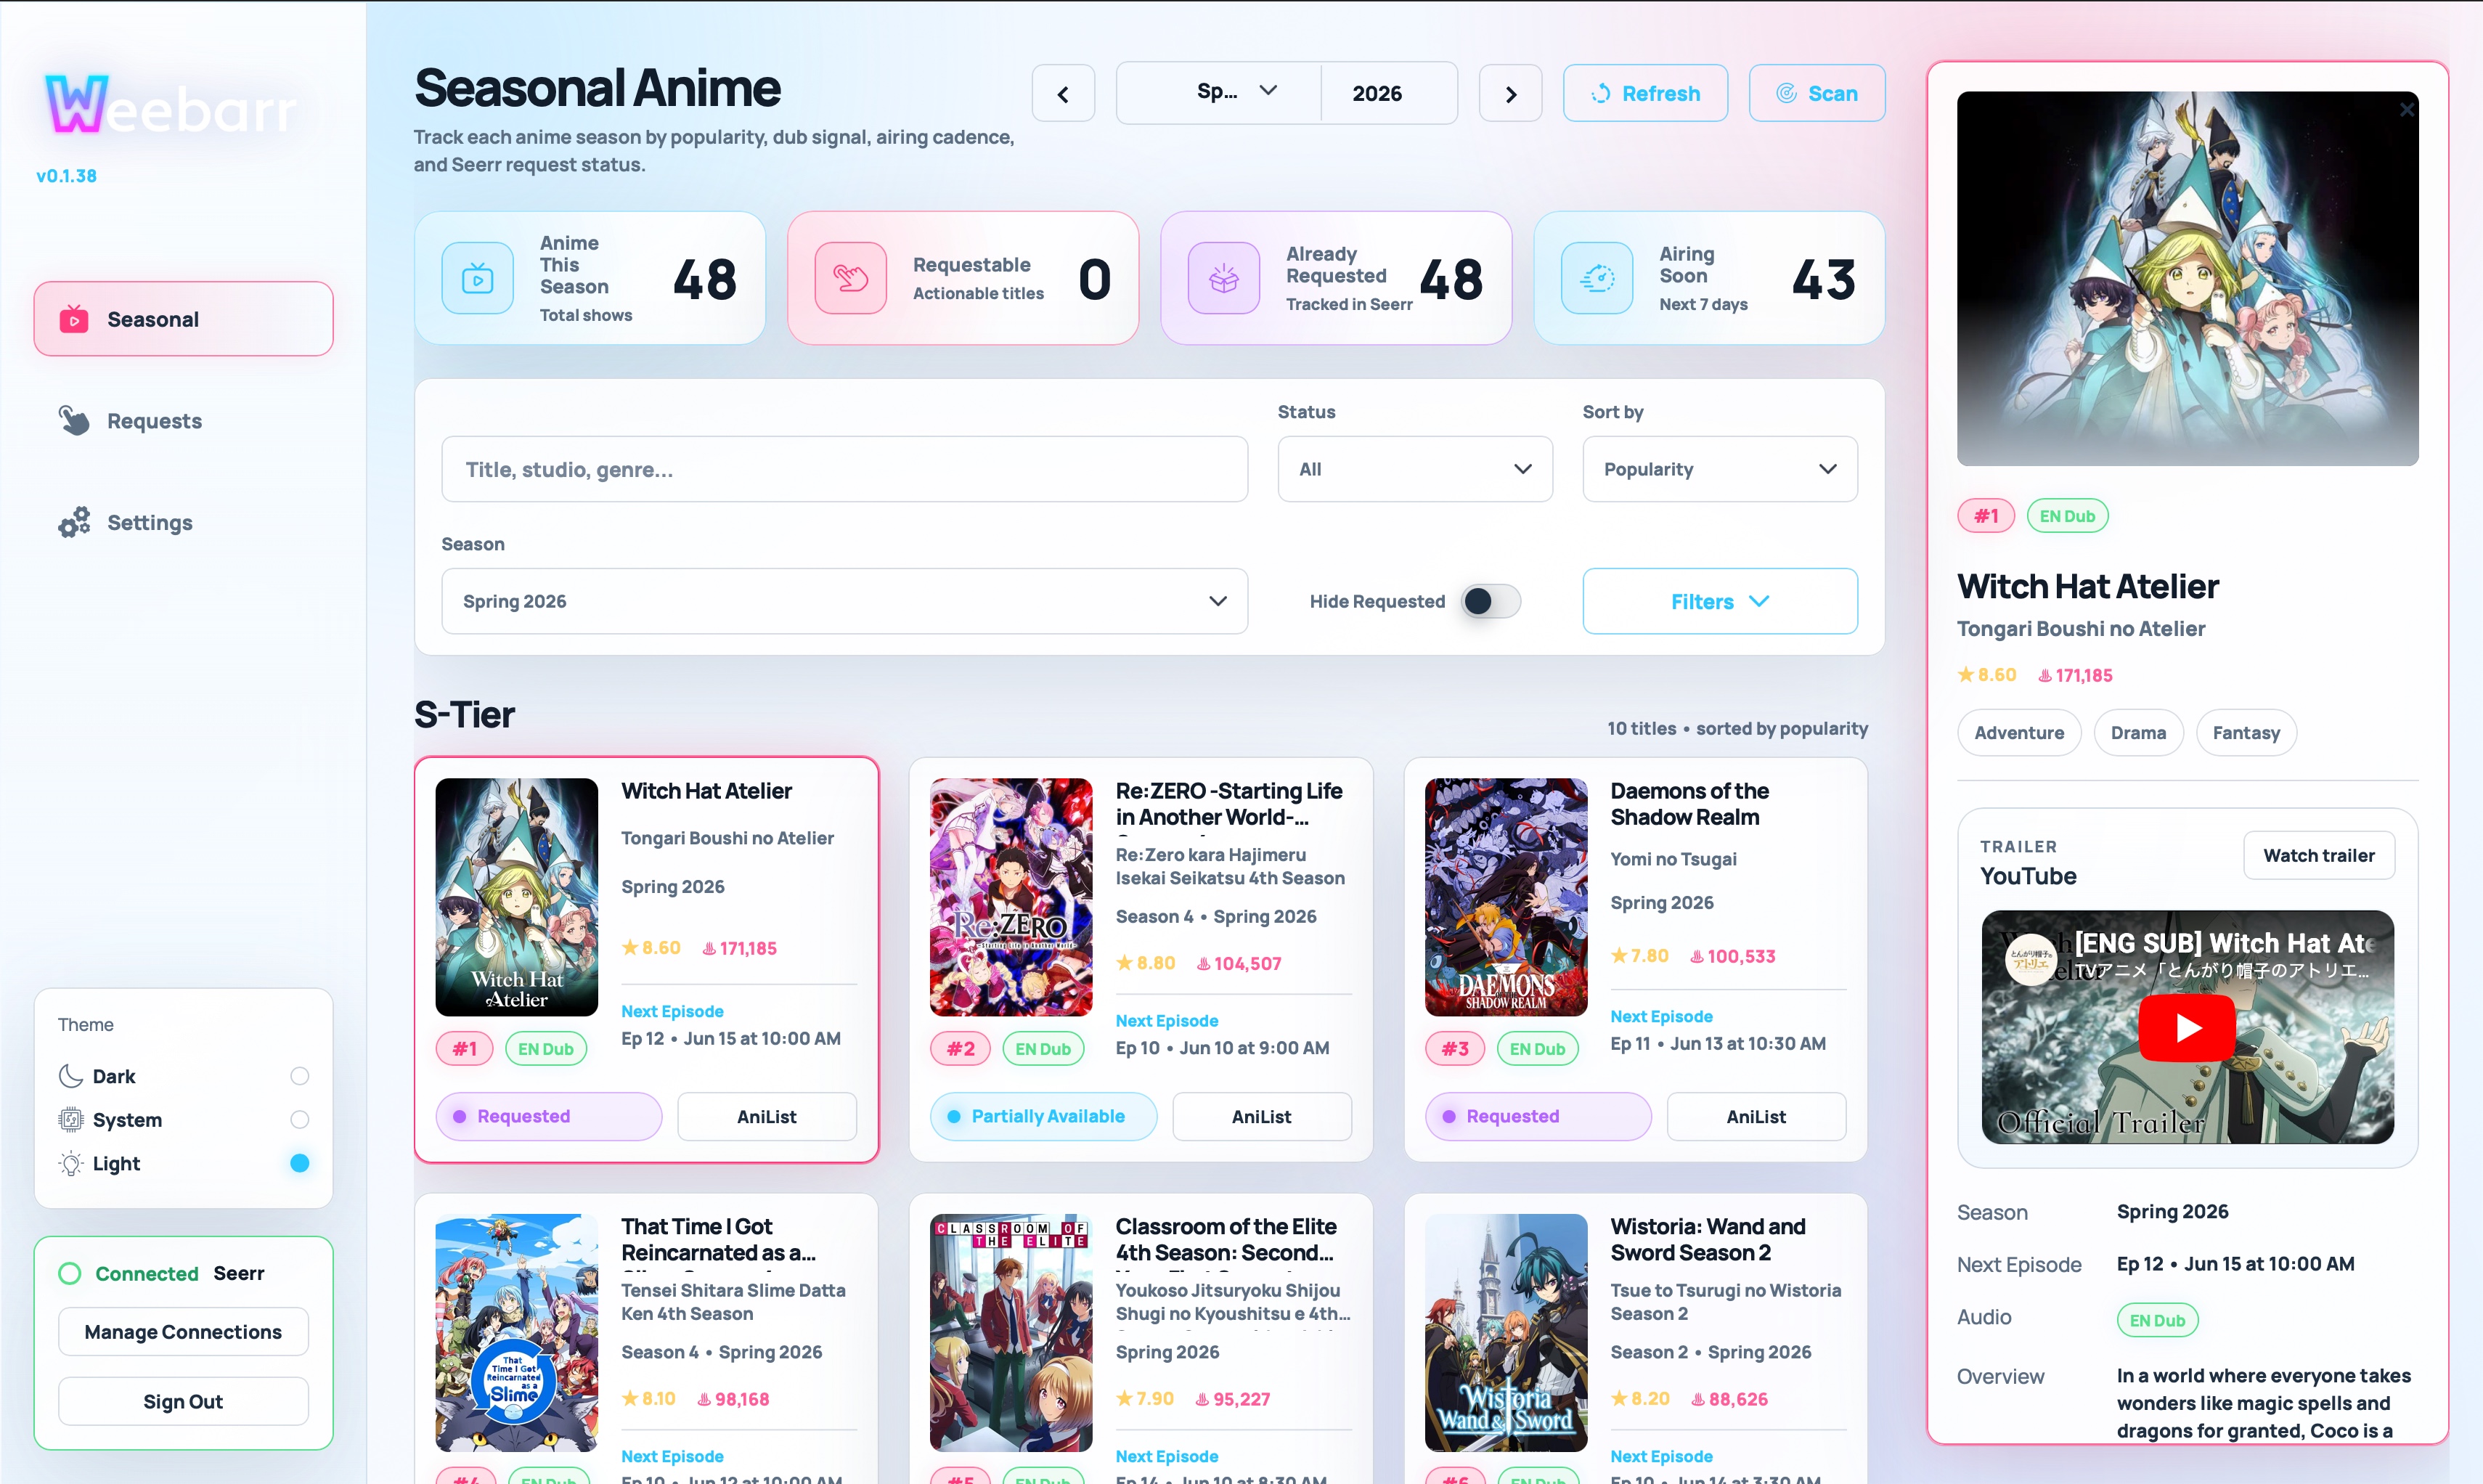2483x1484 pixels.
Task: Click Partially Available status on Re:ZERO card
Action: click(x=1043, y=1117)
